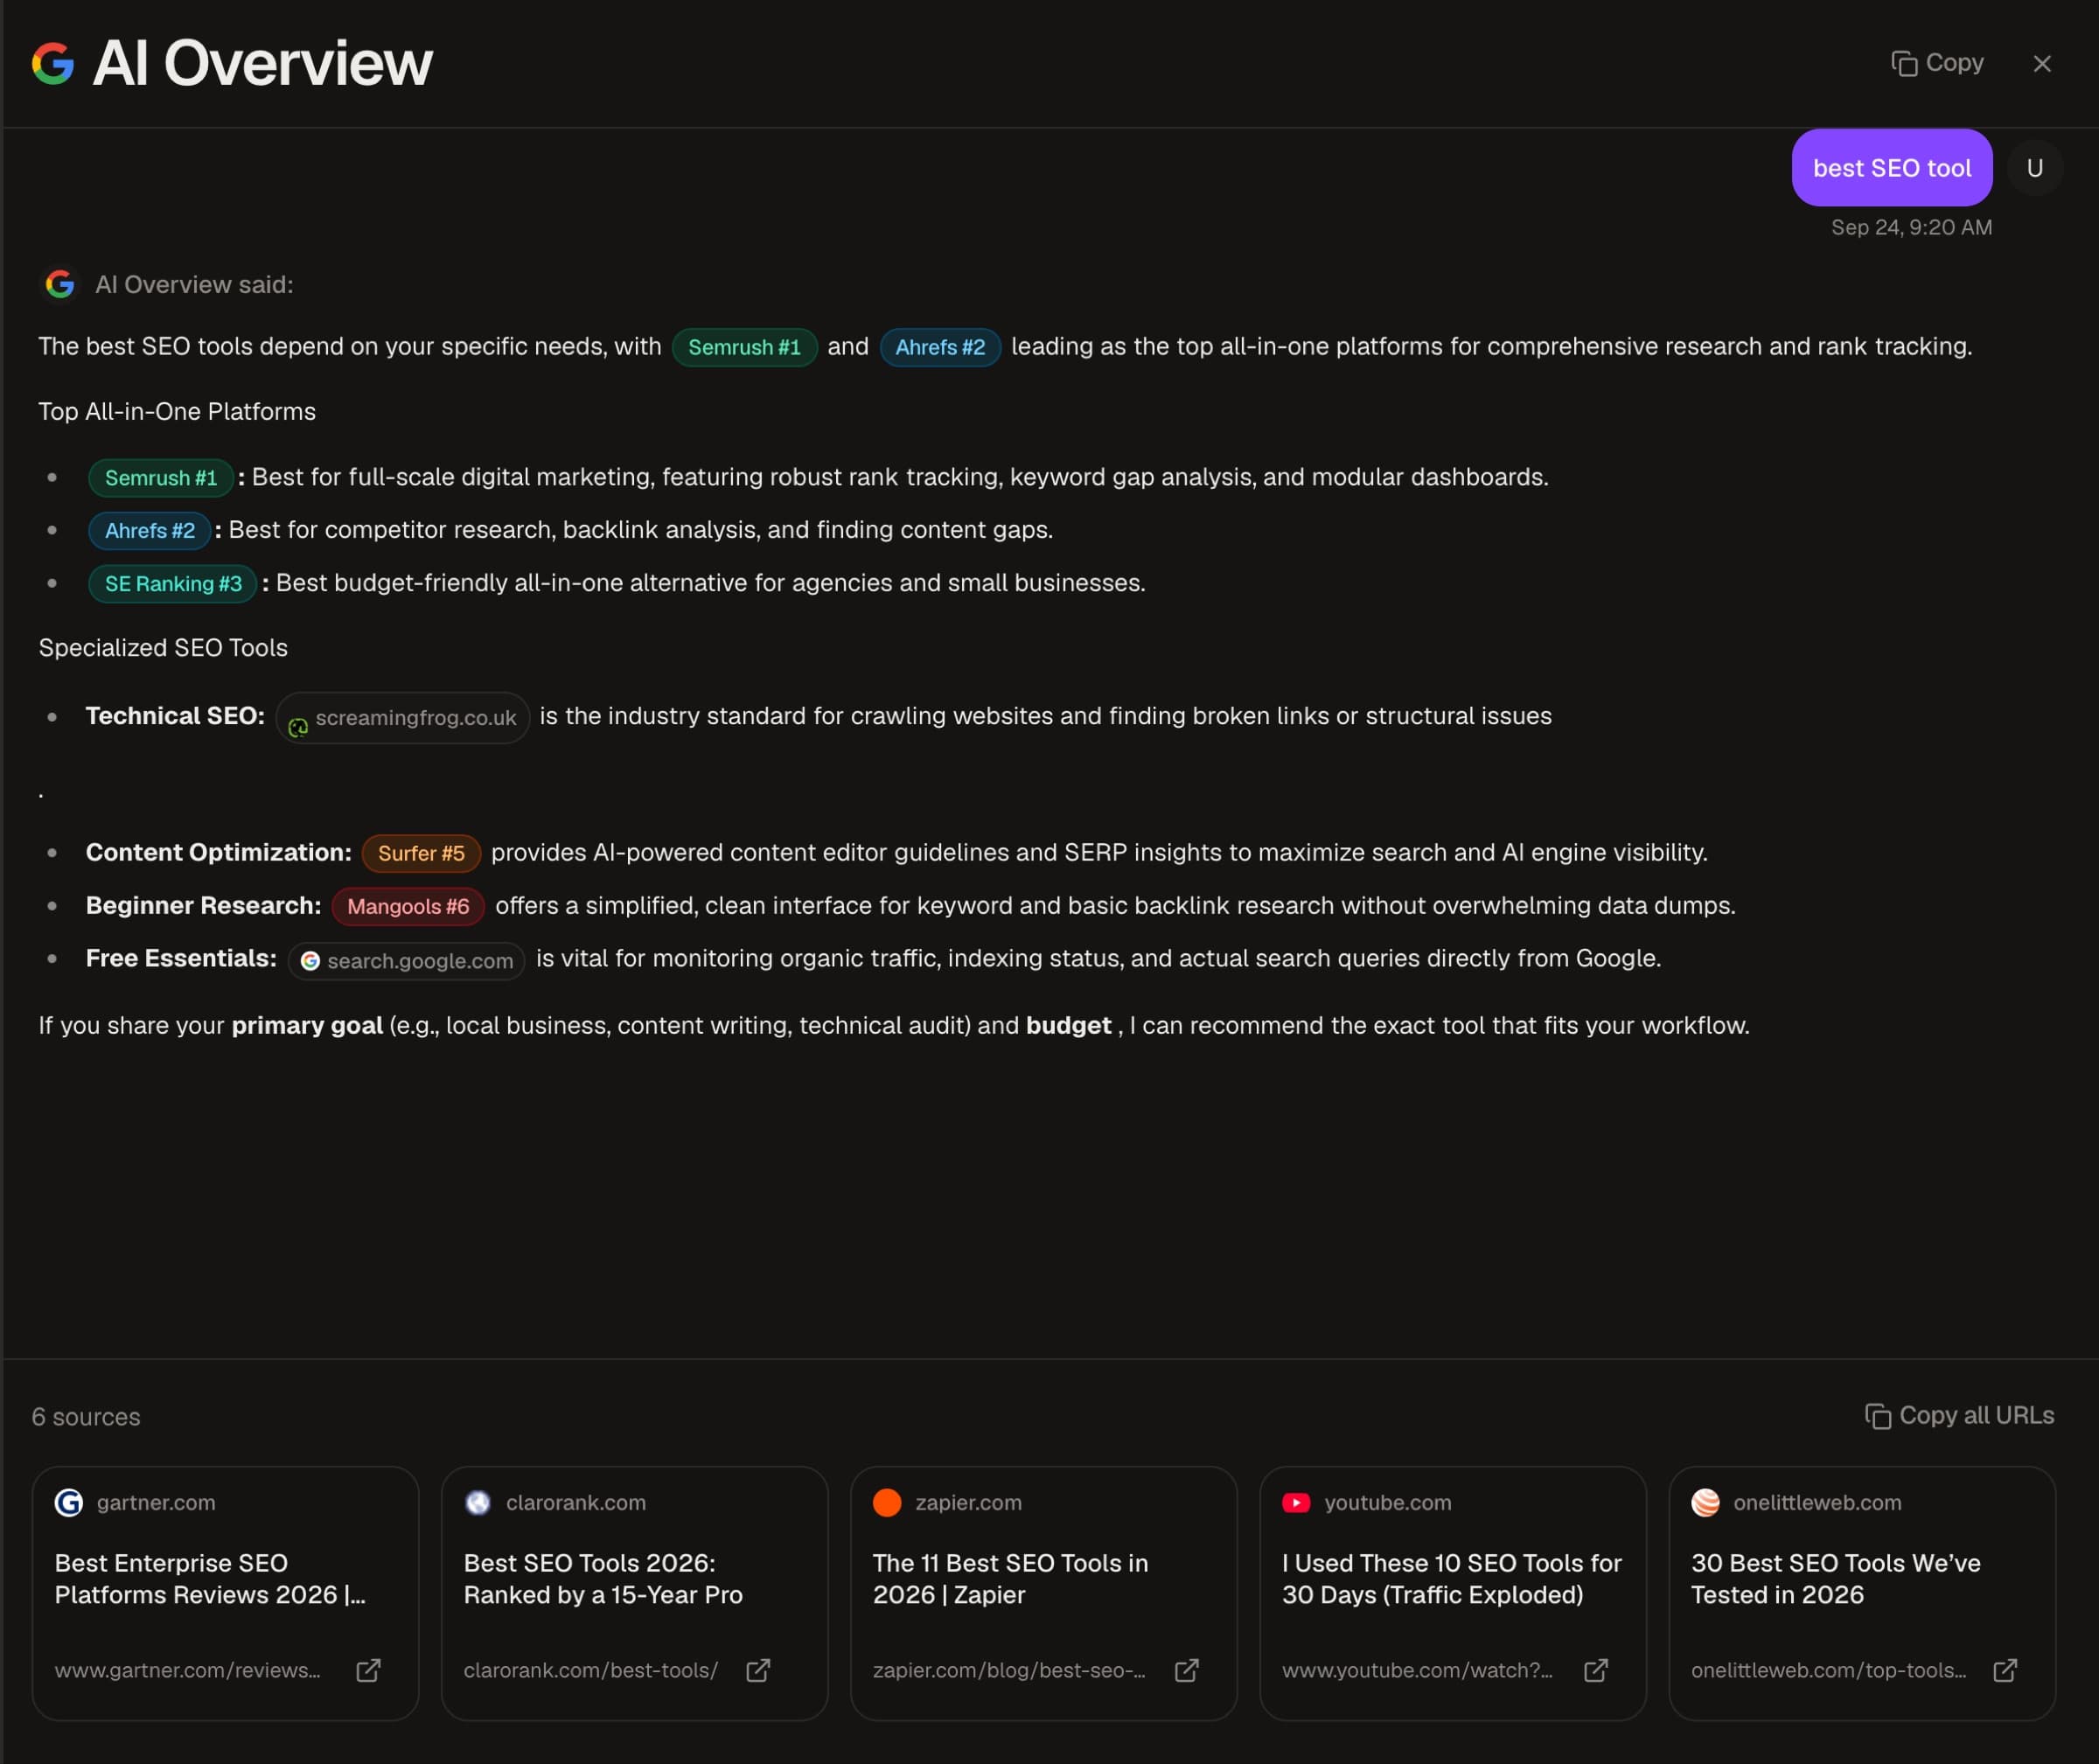Open the external link icon on the youtube.com card
Image resolution: width=2099 pixels, height=1764 pixels.
[1596, 1670]
